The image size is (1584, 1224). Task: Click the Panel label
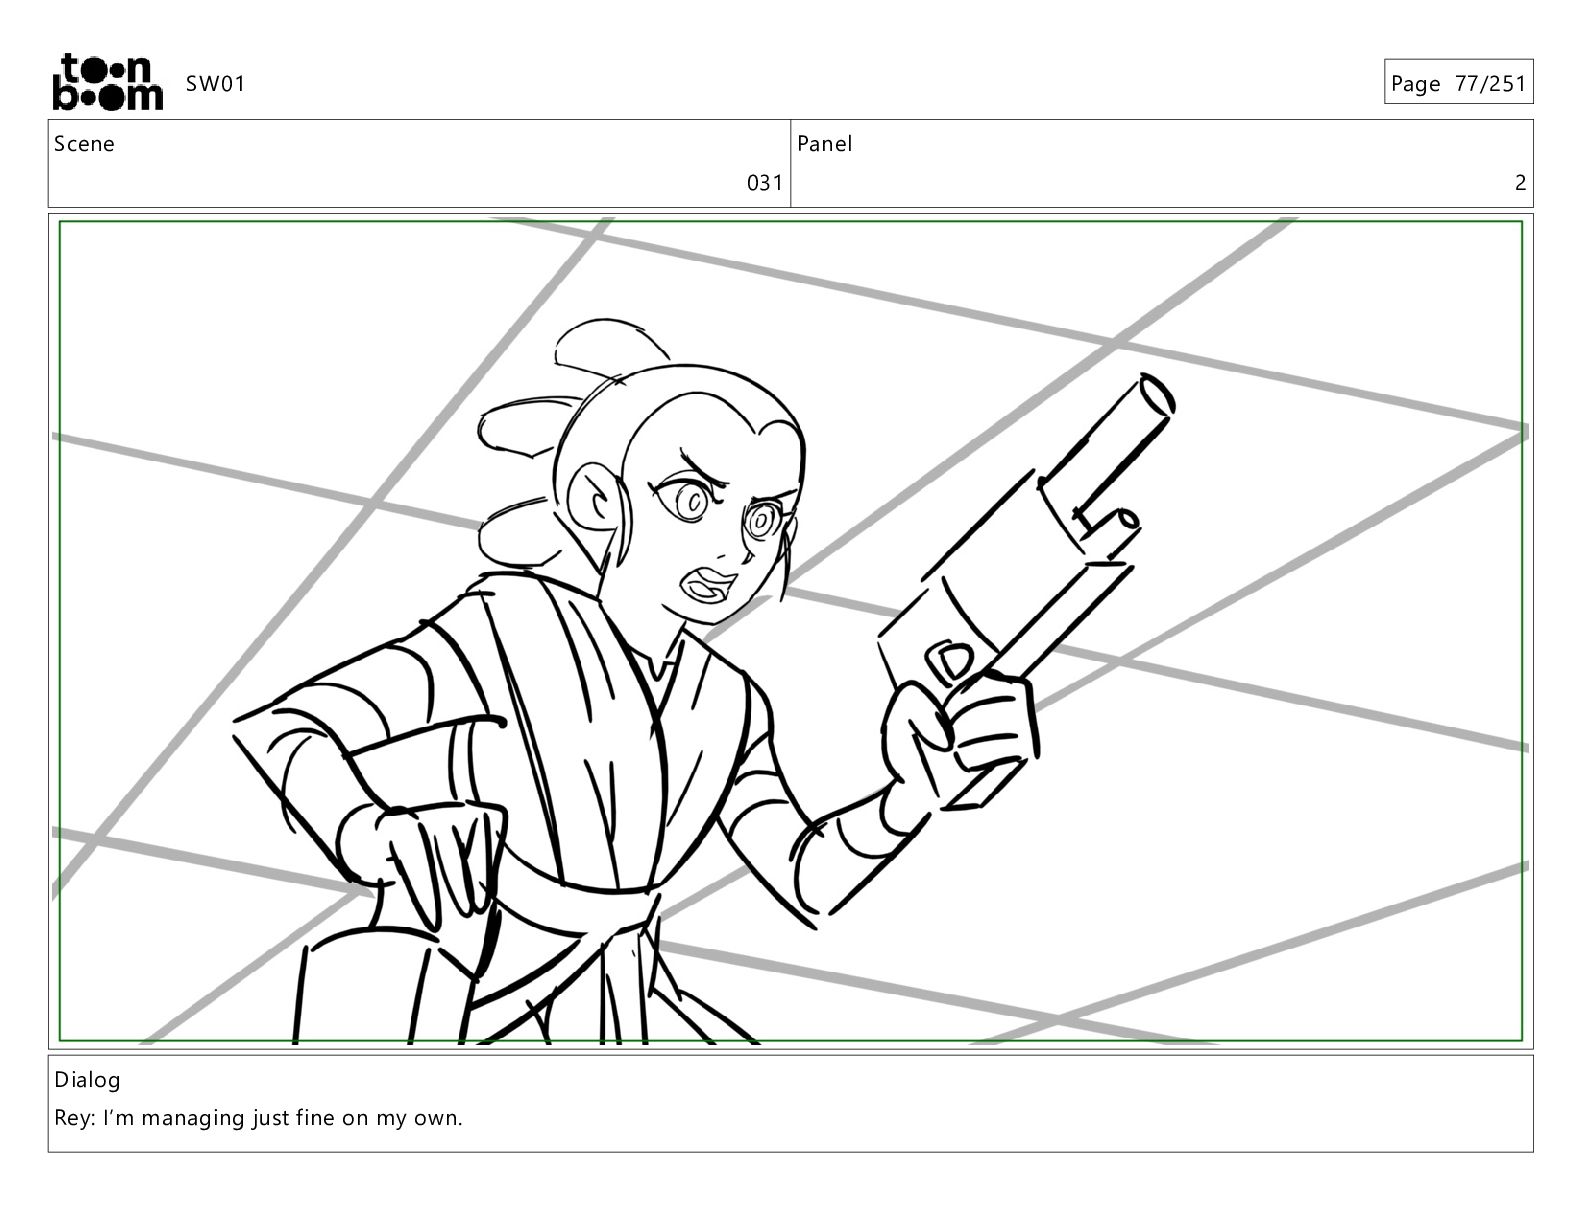825,144
